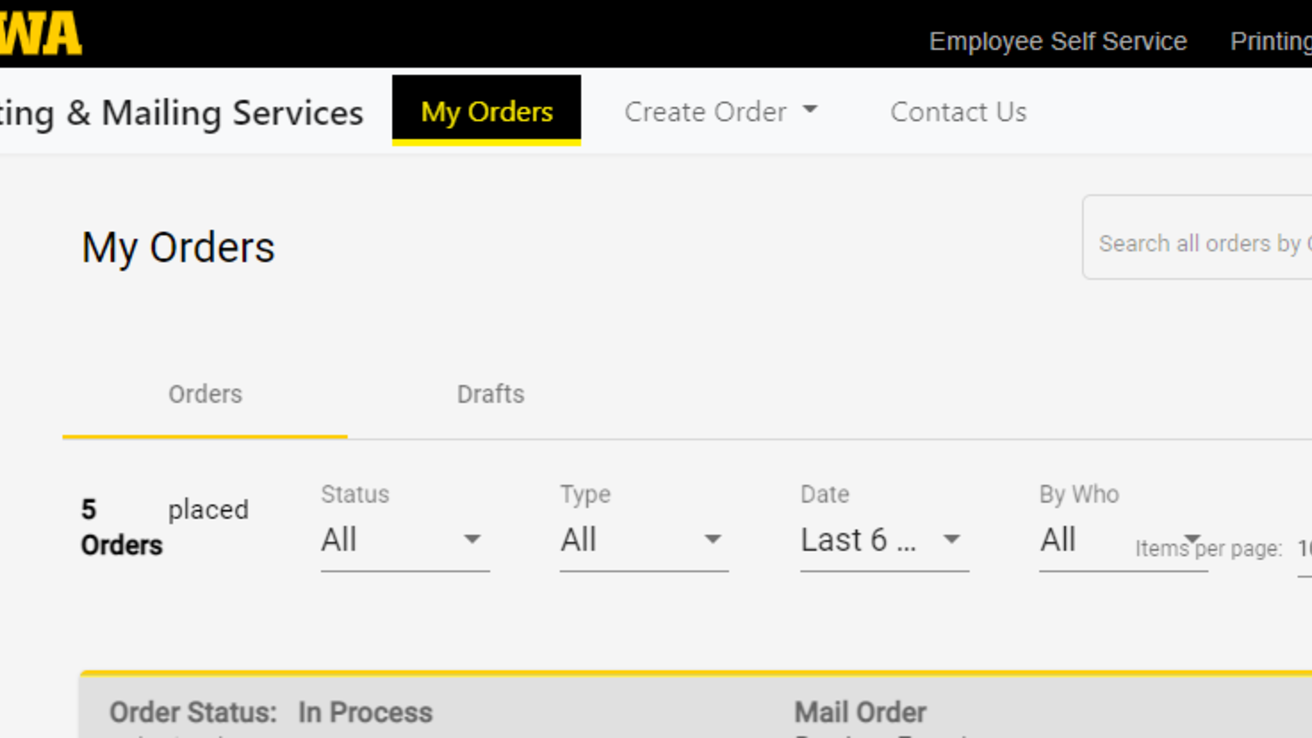Open the Create Order dropdown arrow
The height and width of the screenshot is (738, 1312).
(x=811, y=111)
